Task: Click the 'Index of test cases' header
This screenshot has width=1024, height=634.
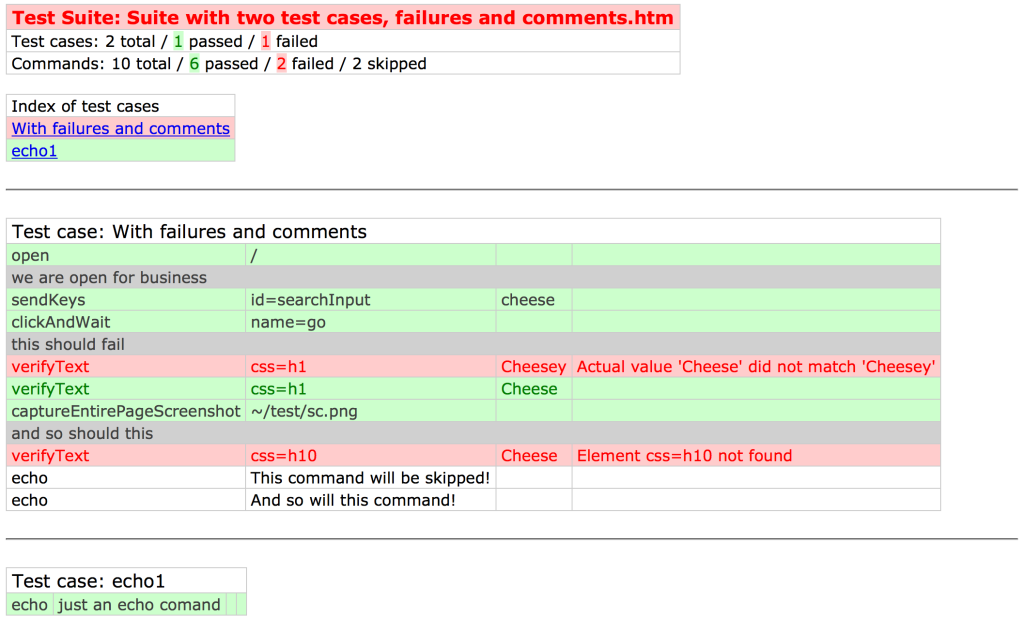Action: pyautogui.click(x=121, y=106)
